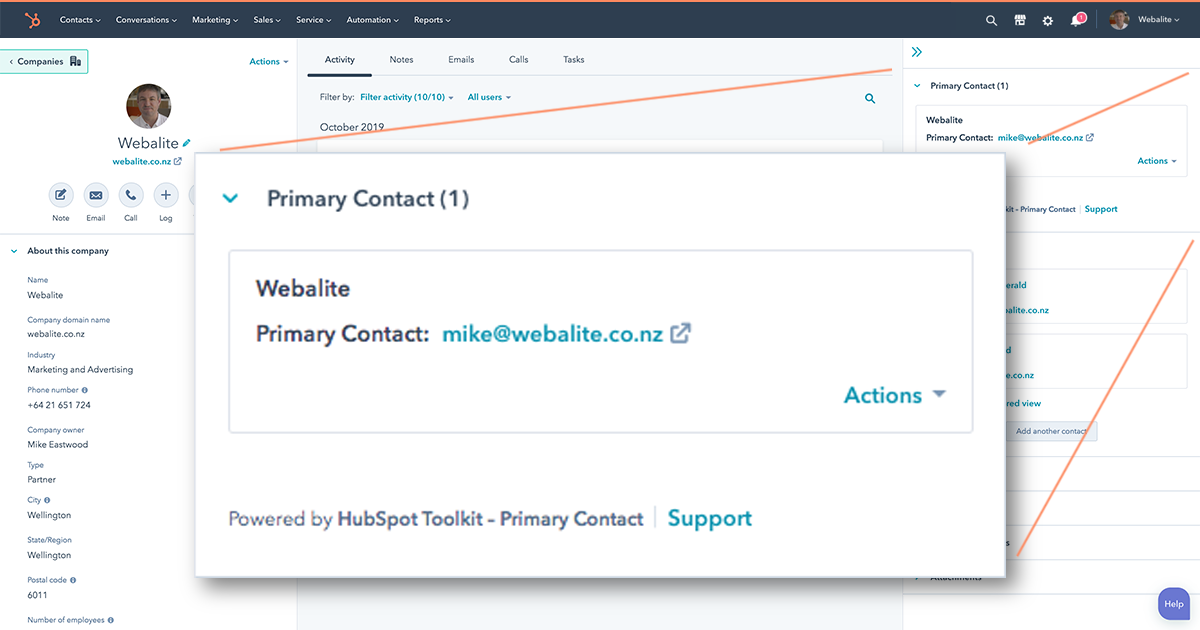Open the Marketing menu

coord(215,20)
